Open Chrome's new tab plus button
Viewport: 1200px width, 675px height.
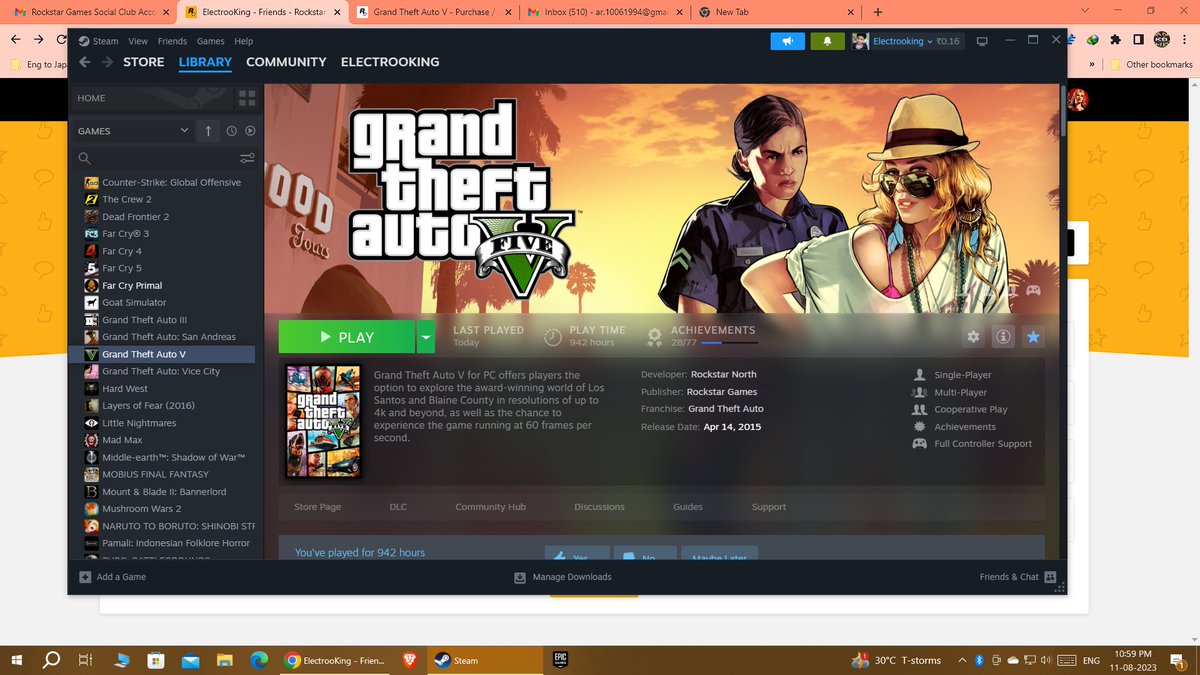tap(878, 12)
